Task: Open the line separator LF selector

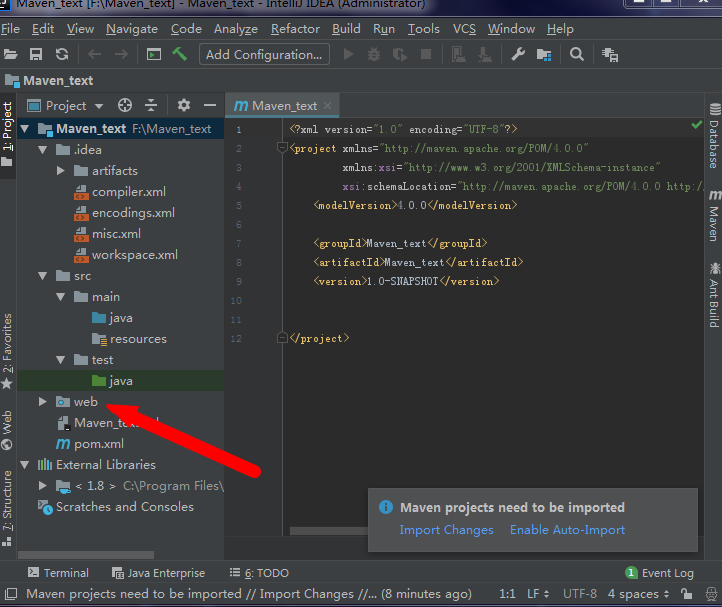Action: tap(538, 594)
